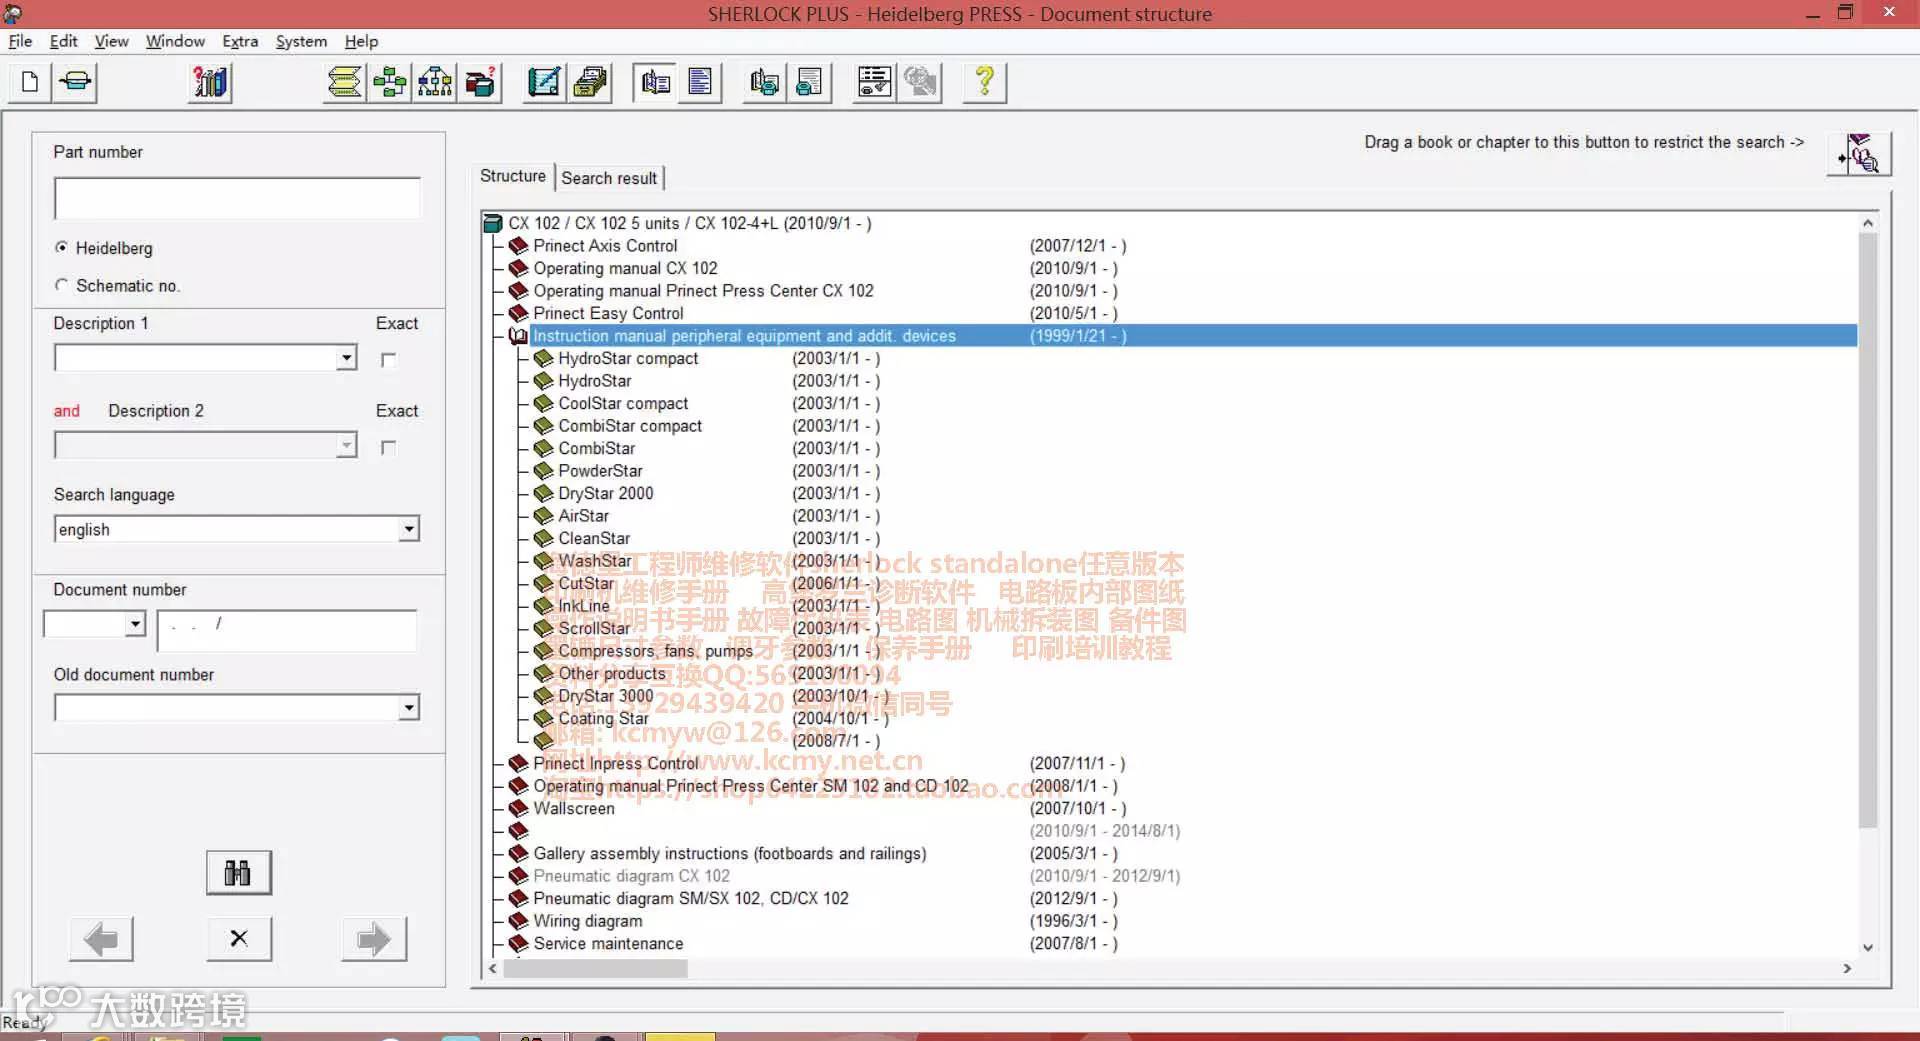Open the books with question mark tool
Screen dimensions: 1920x1041
click(x=211, y=82)
